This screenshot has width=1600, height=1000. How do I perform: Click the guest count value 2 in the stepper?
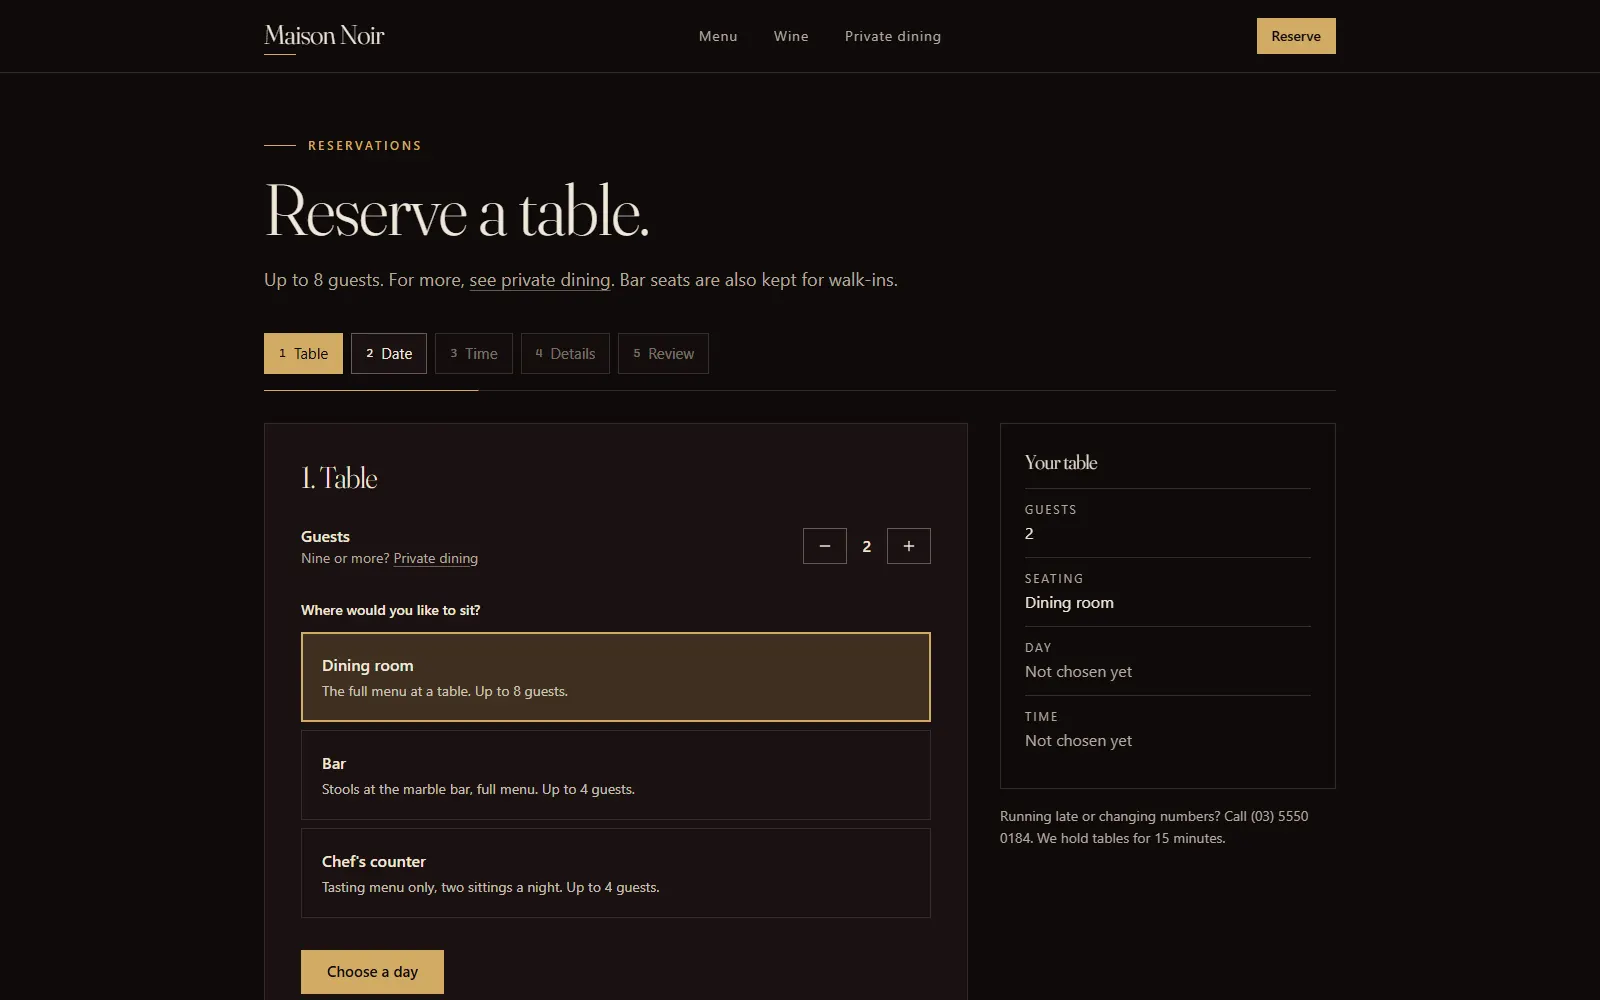point(867,546)
